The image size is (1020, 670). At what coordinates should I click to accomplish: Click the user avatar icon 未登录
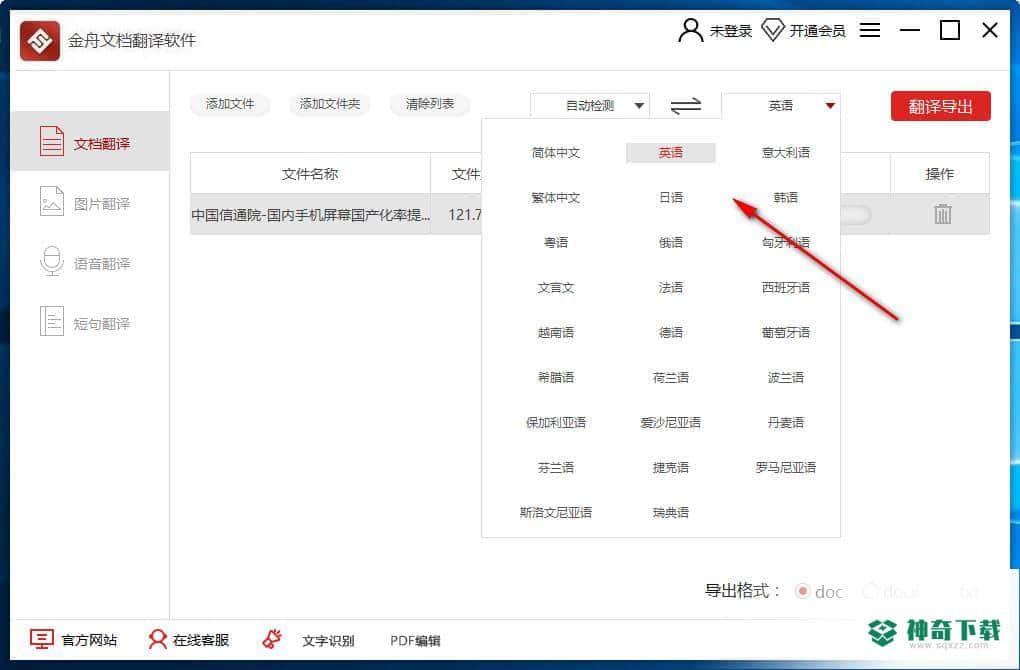[690, 30]
